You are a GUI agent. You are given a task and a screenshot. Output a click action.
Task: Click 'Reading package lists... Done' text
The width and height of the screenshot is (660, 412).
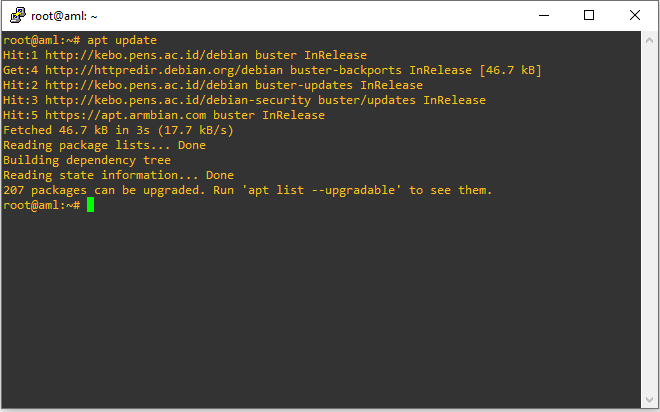104,145
